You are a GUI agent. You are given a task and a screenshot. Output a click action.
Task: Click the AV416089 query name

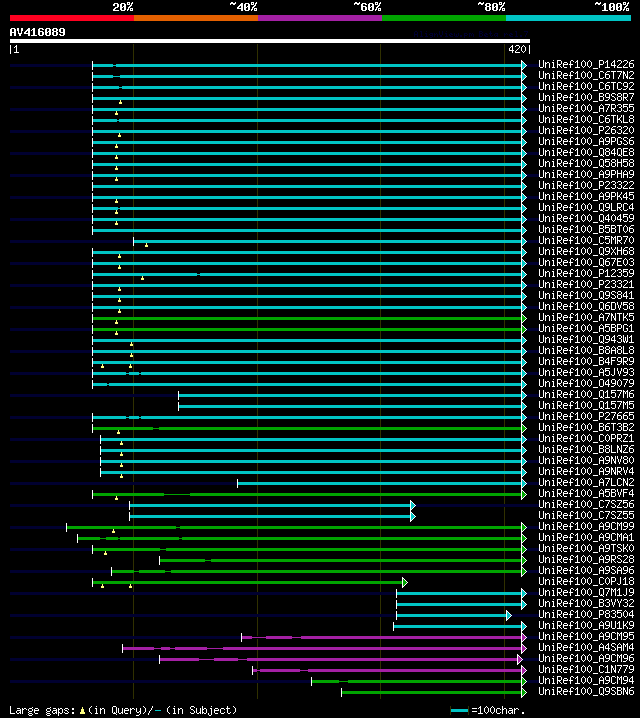pyautogui.click(x=38, y=32)
